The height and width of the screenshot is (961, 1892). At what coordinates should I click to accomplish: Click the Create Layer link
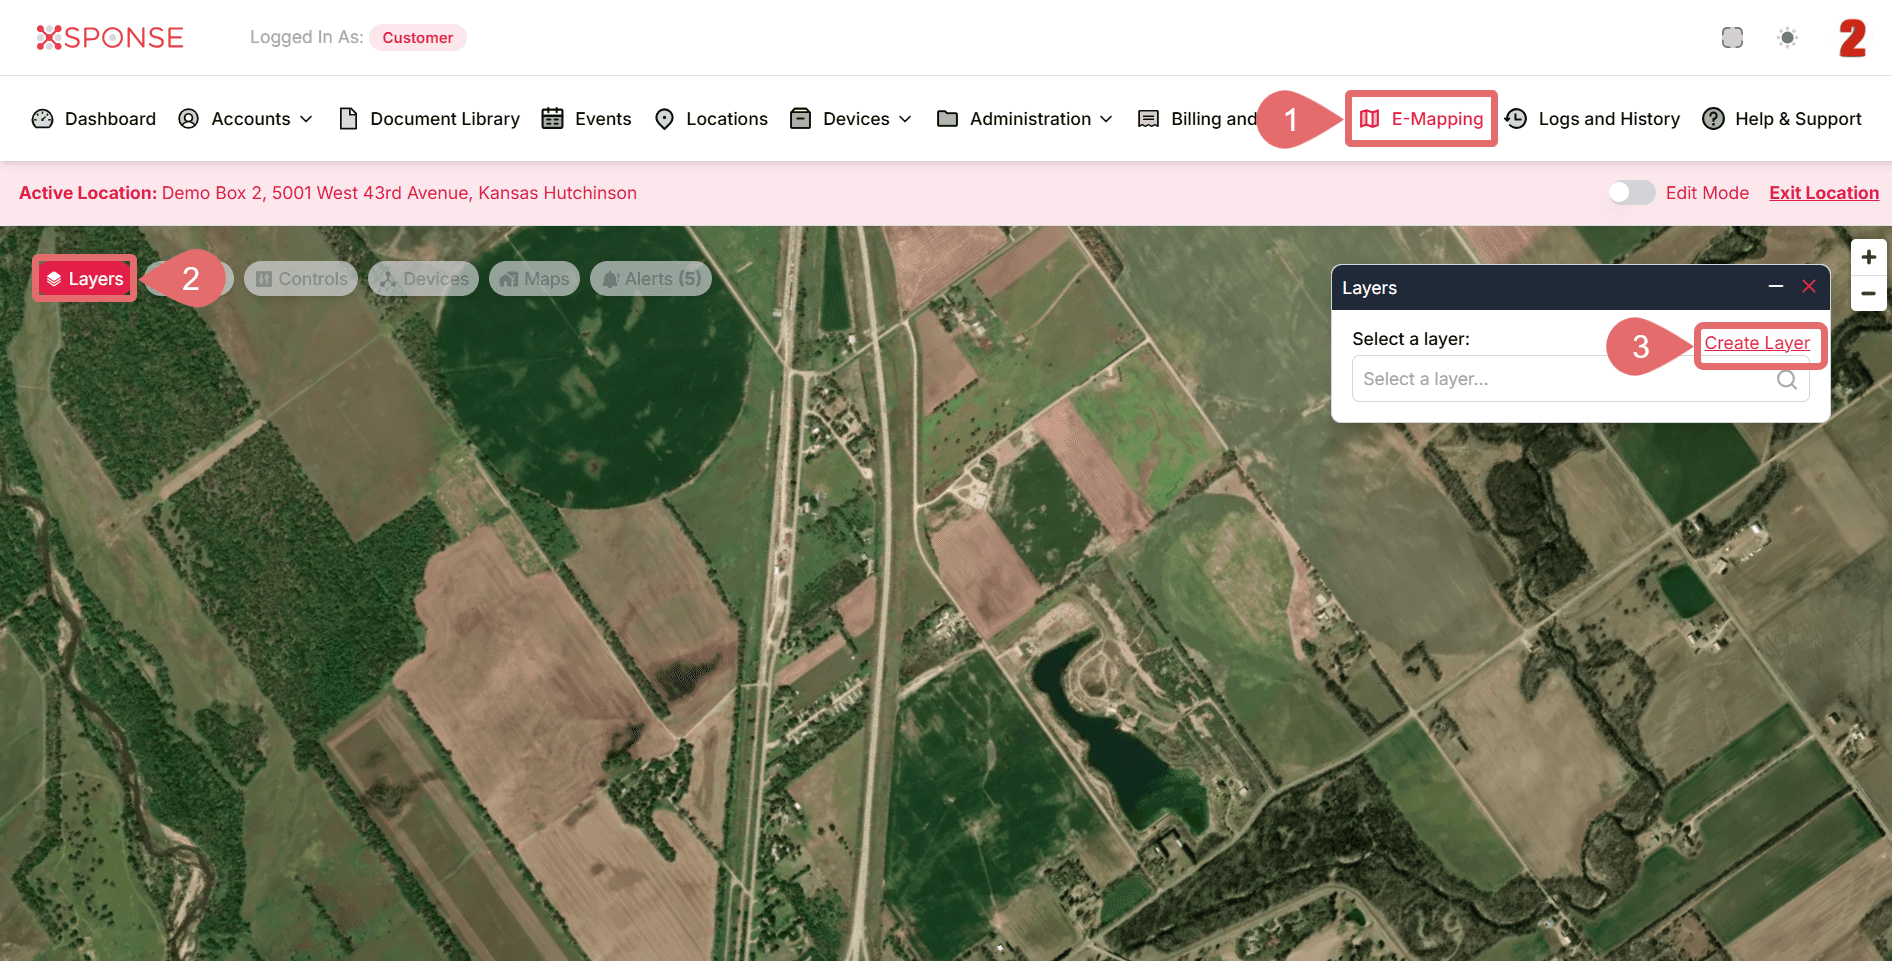[x=1756, y=343]
